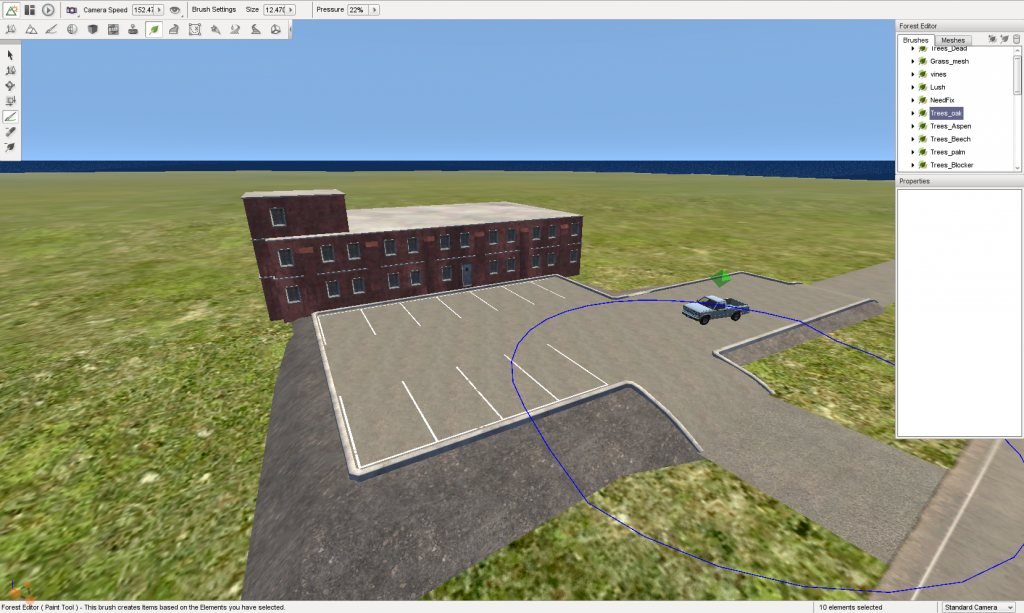Screen dimensions: 1024x613
Task: Select the Lush brush
Action: [937, 87]
